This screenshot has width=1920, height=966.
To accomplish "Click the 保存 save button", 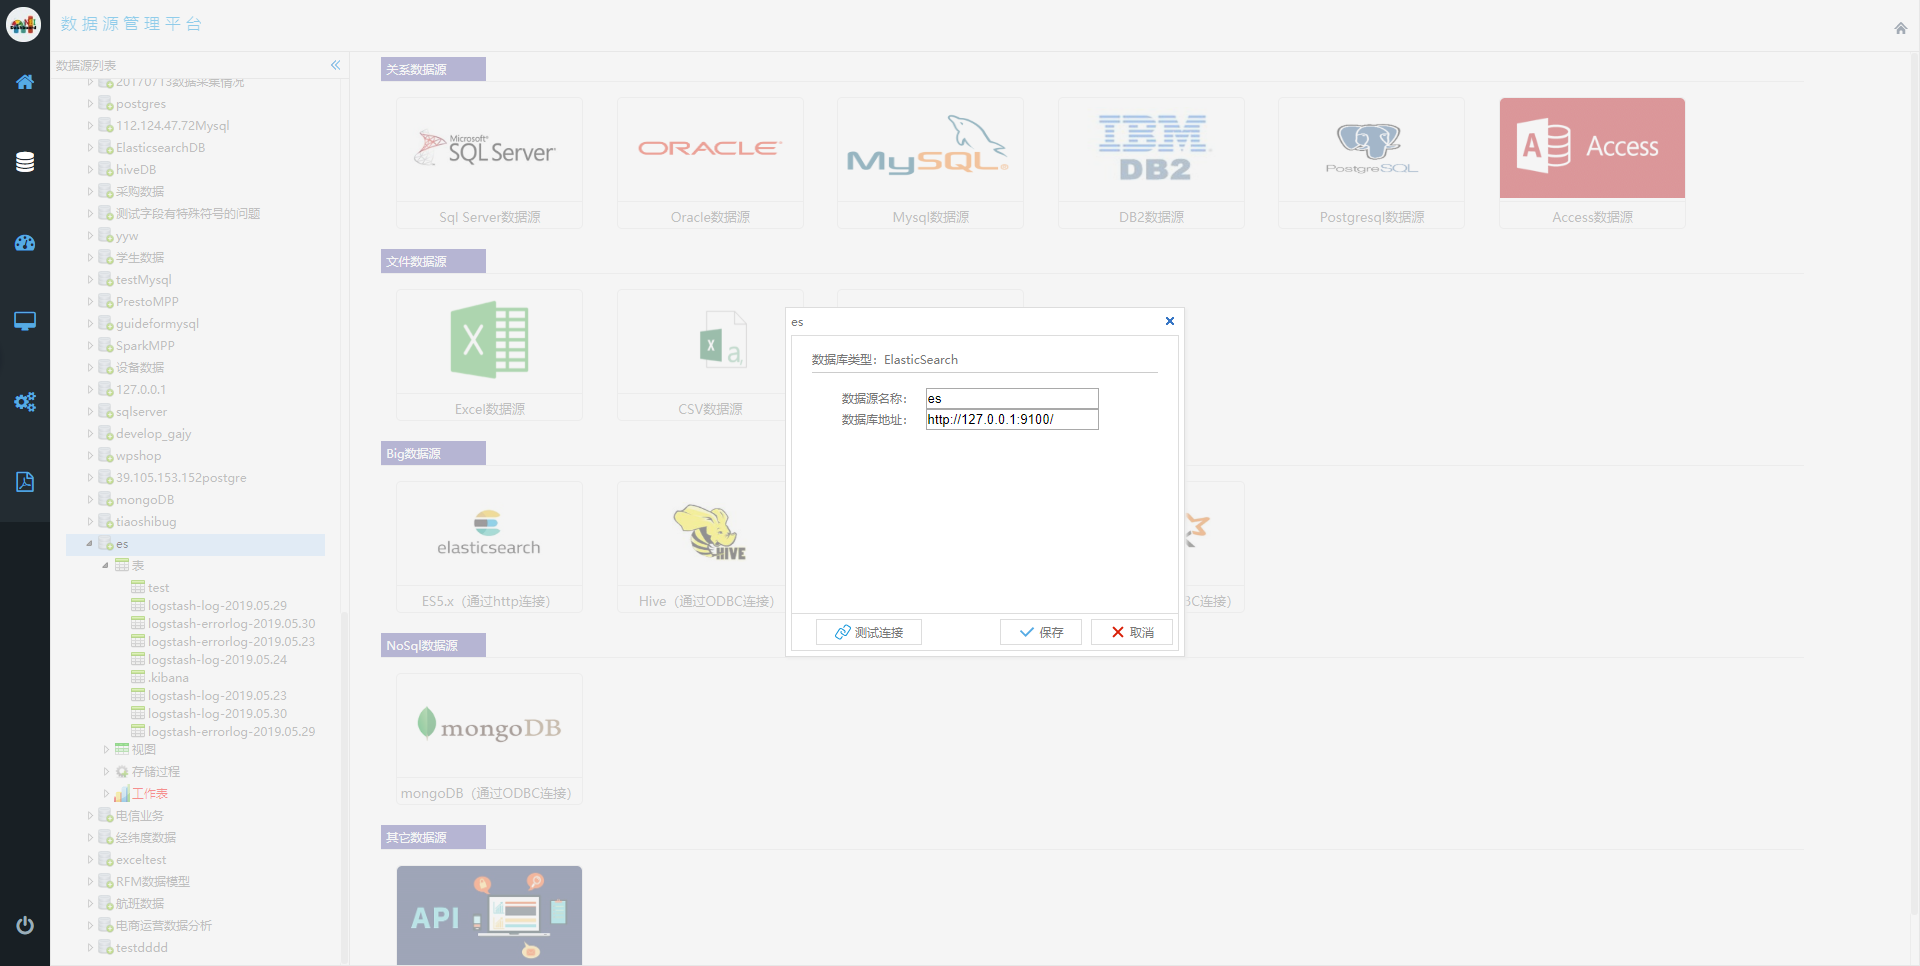I will click(1041, 632).
